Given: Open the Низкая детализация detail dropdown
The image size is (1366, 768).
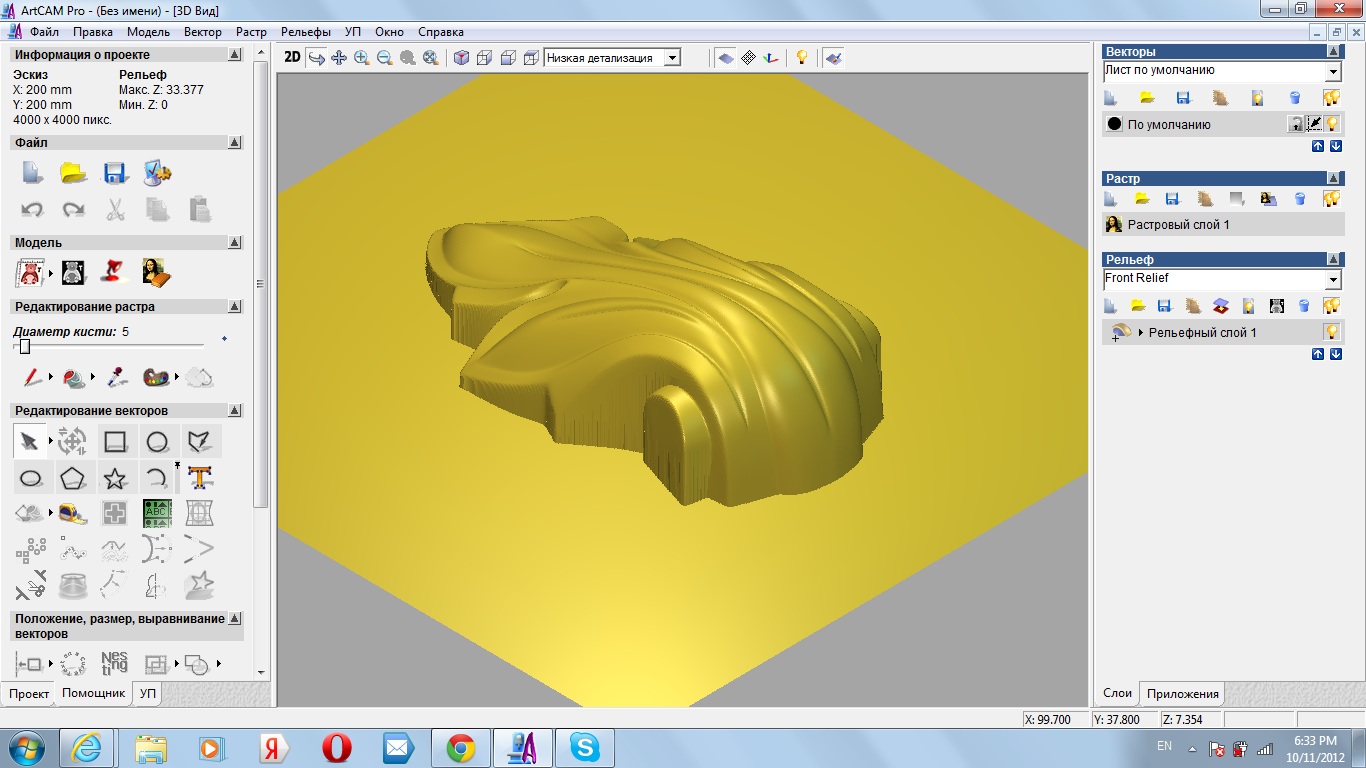Looking at the screenshot, I should [673, 58].
